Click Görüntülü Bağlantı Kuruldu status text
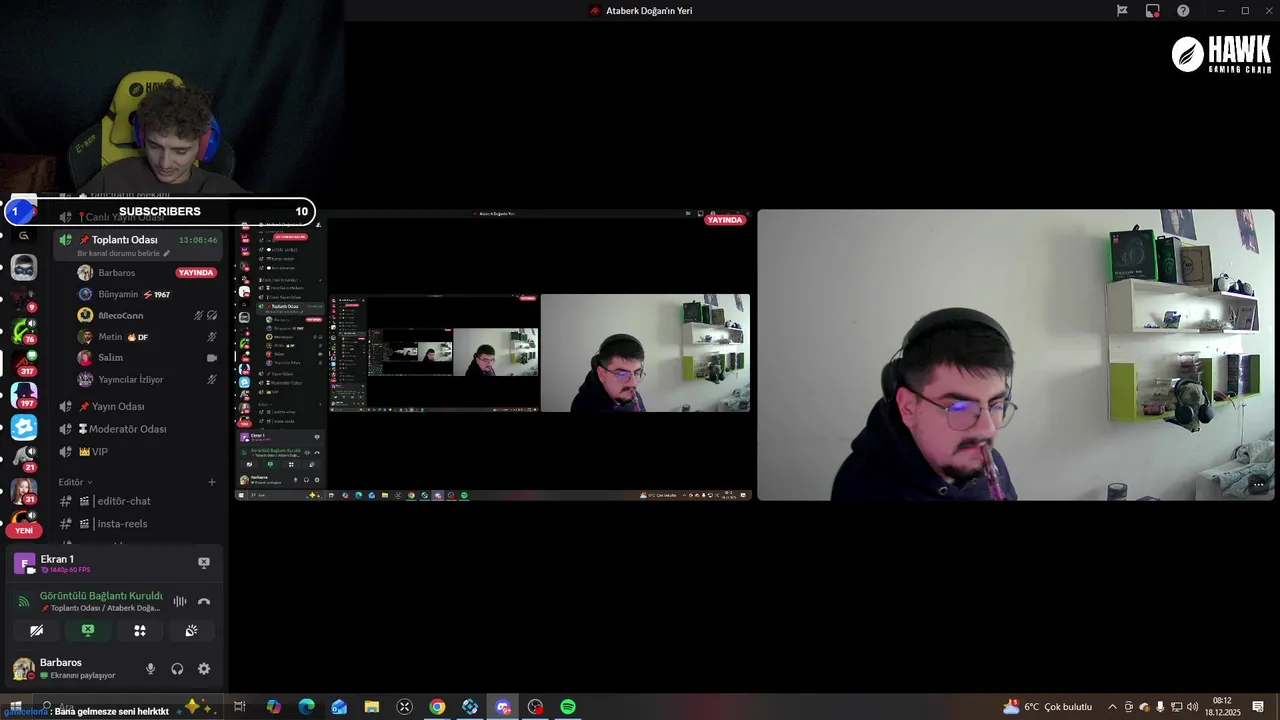 point(101,596)
